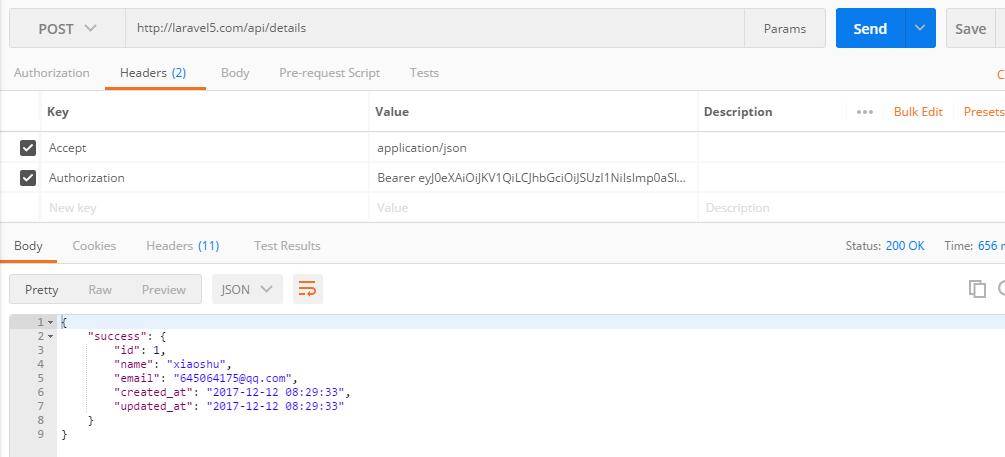
Task: Open the header Presets link
Action: [x=984, y=112]
